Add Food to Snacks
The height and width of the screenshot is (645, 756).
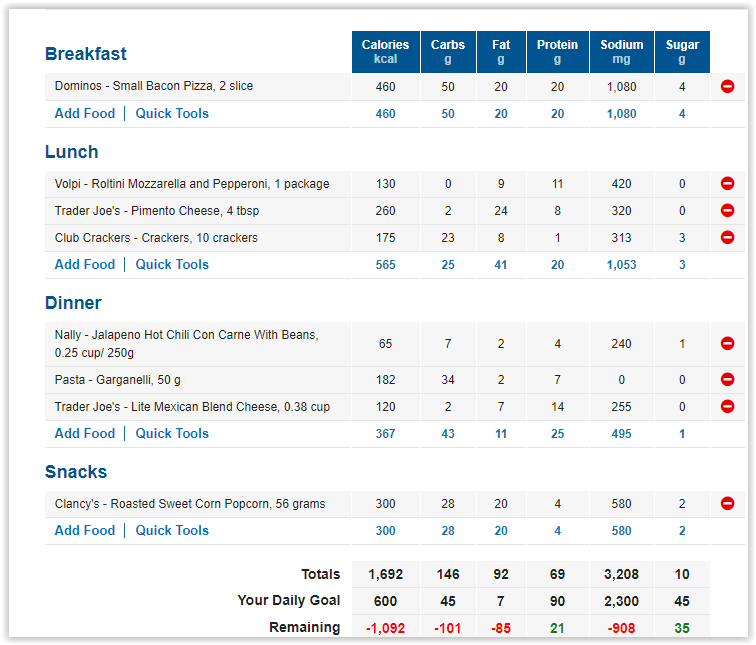pos(85,531)
